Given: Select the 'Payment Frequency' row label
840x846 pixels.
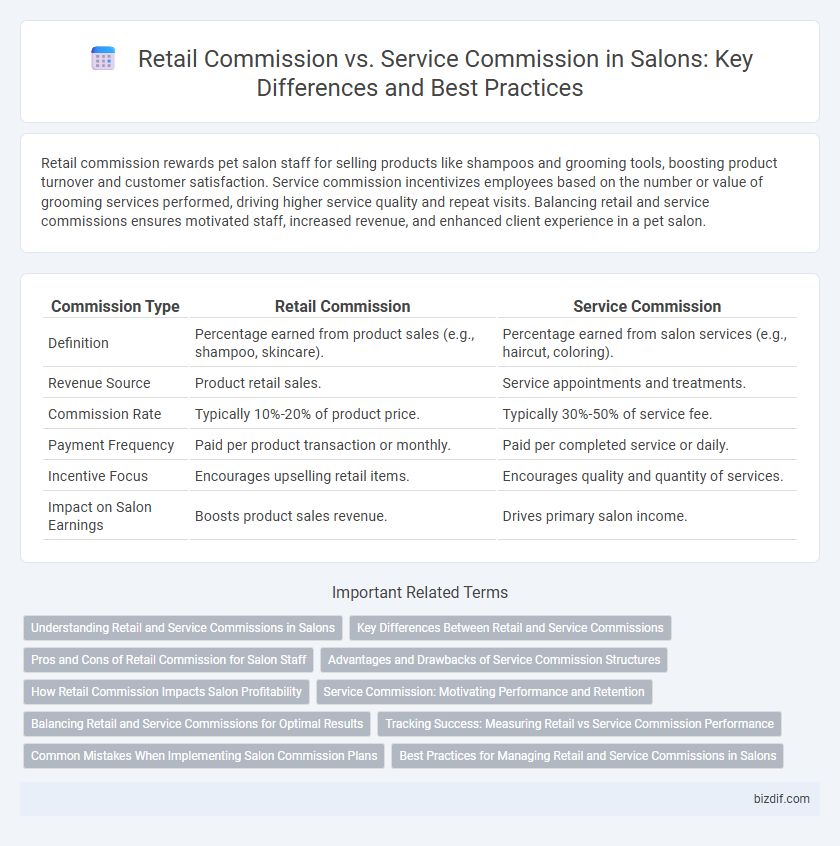Looking at the screenshot, I should 111,445.
